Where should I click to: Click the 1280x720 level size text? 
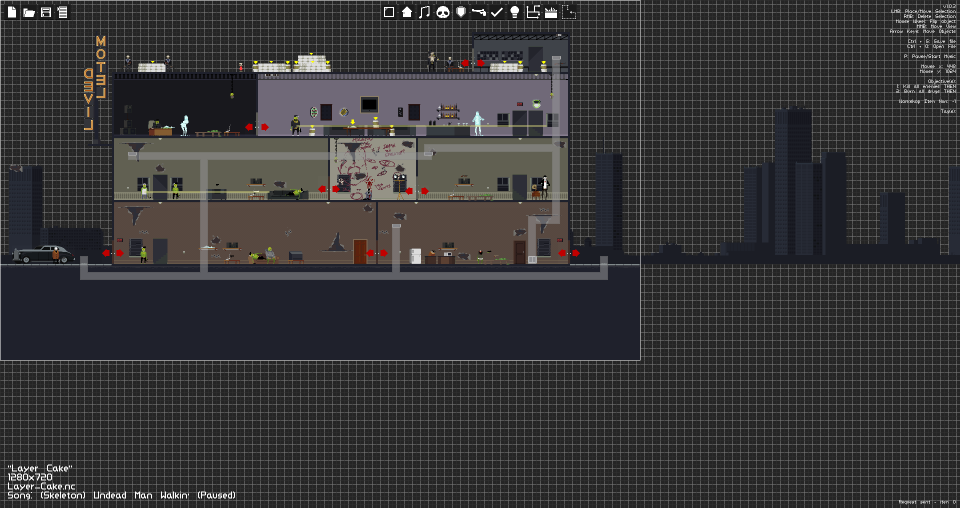tap(29, 477)
